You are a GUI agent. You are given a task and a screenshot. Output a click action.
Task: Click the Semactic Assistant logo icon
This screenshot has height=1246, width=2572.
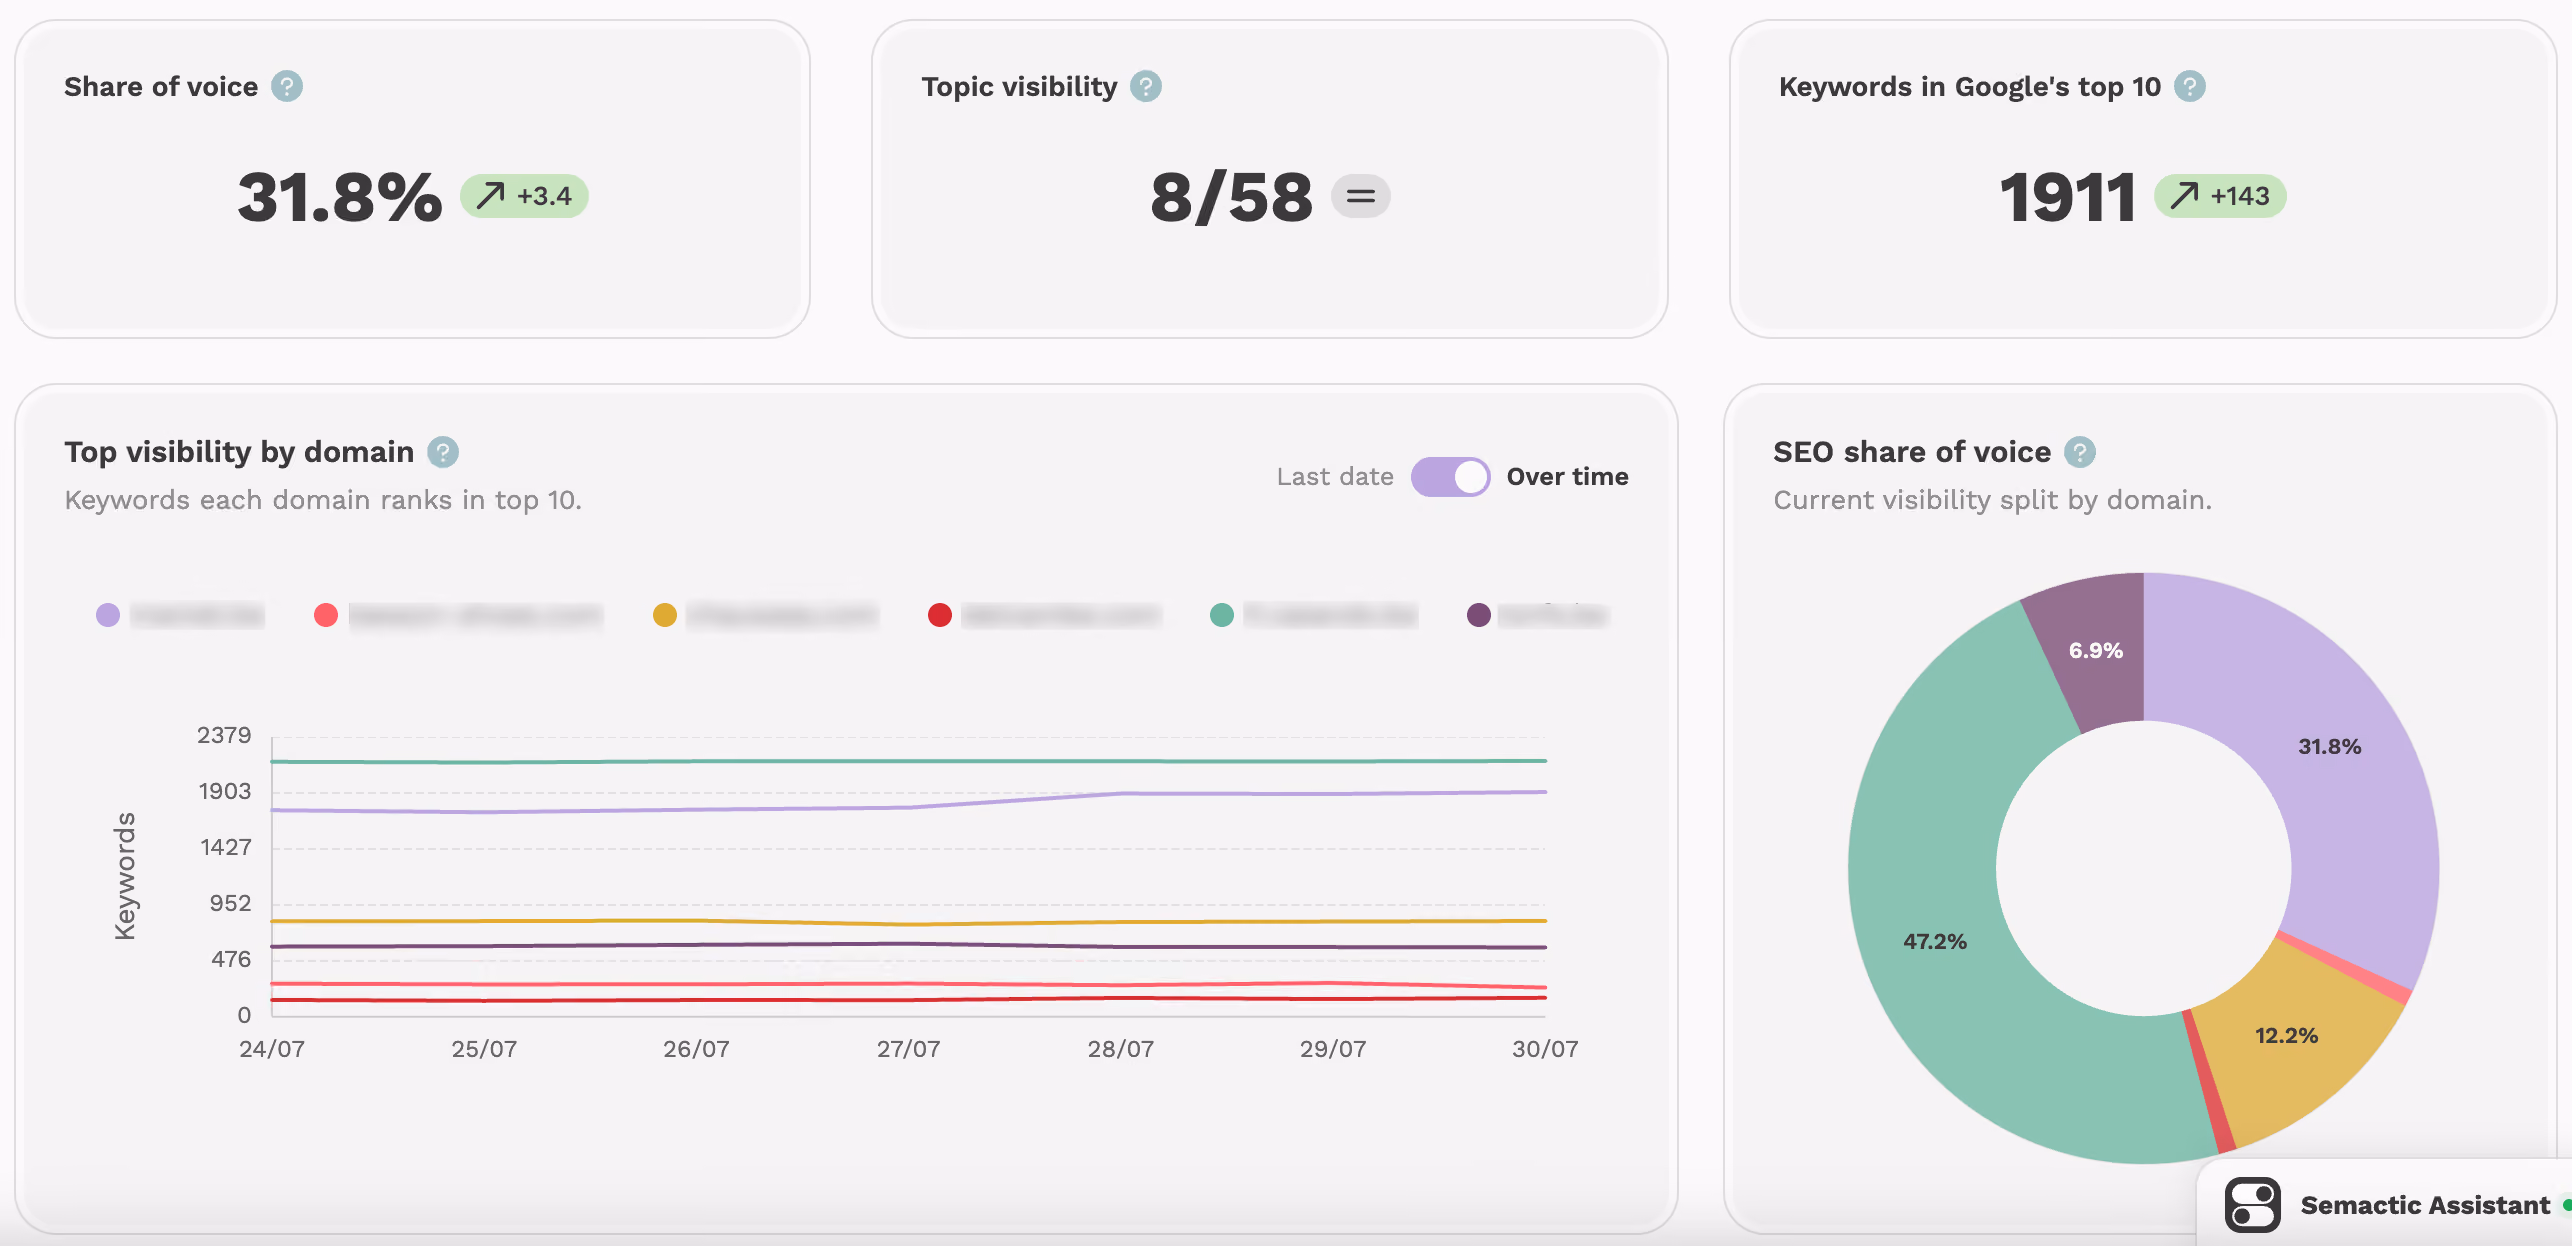(2252, 1204)
